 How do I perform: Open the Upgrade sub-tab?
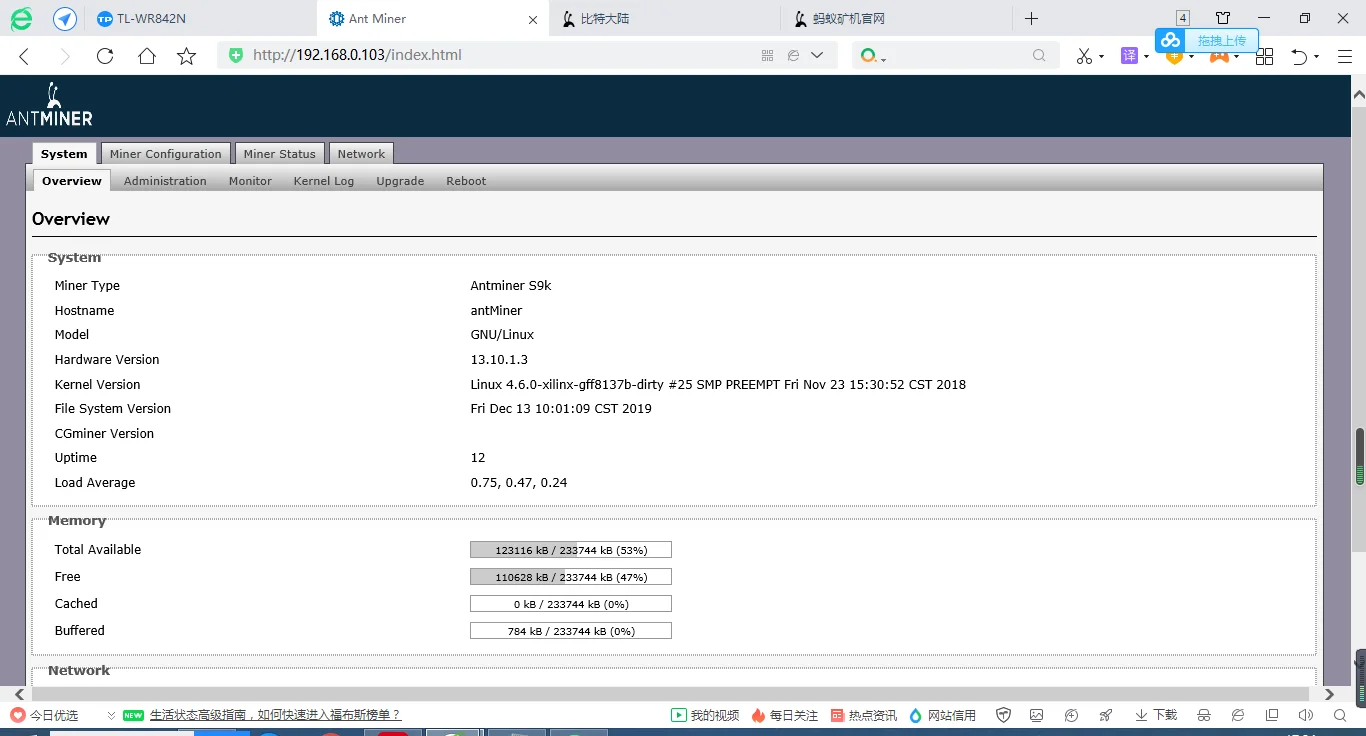[400, 181]
